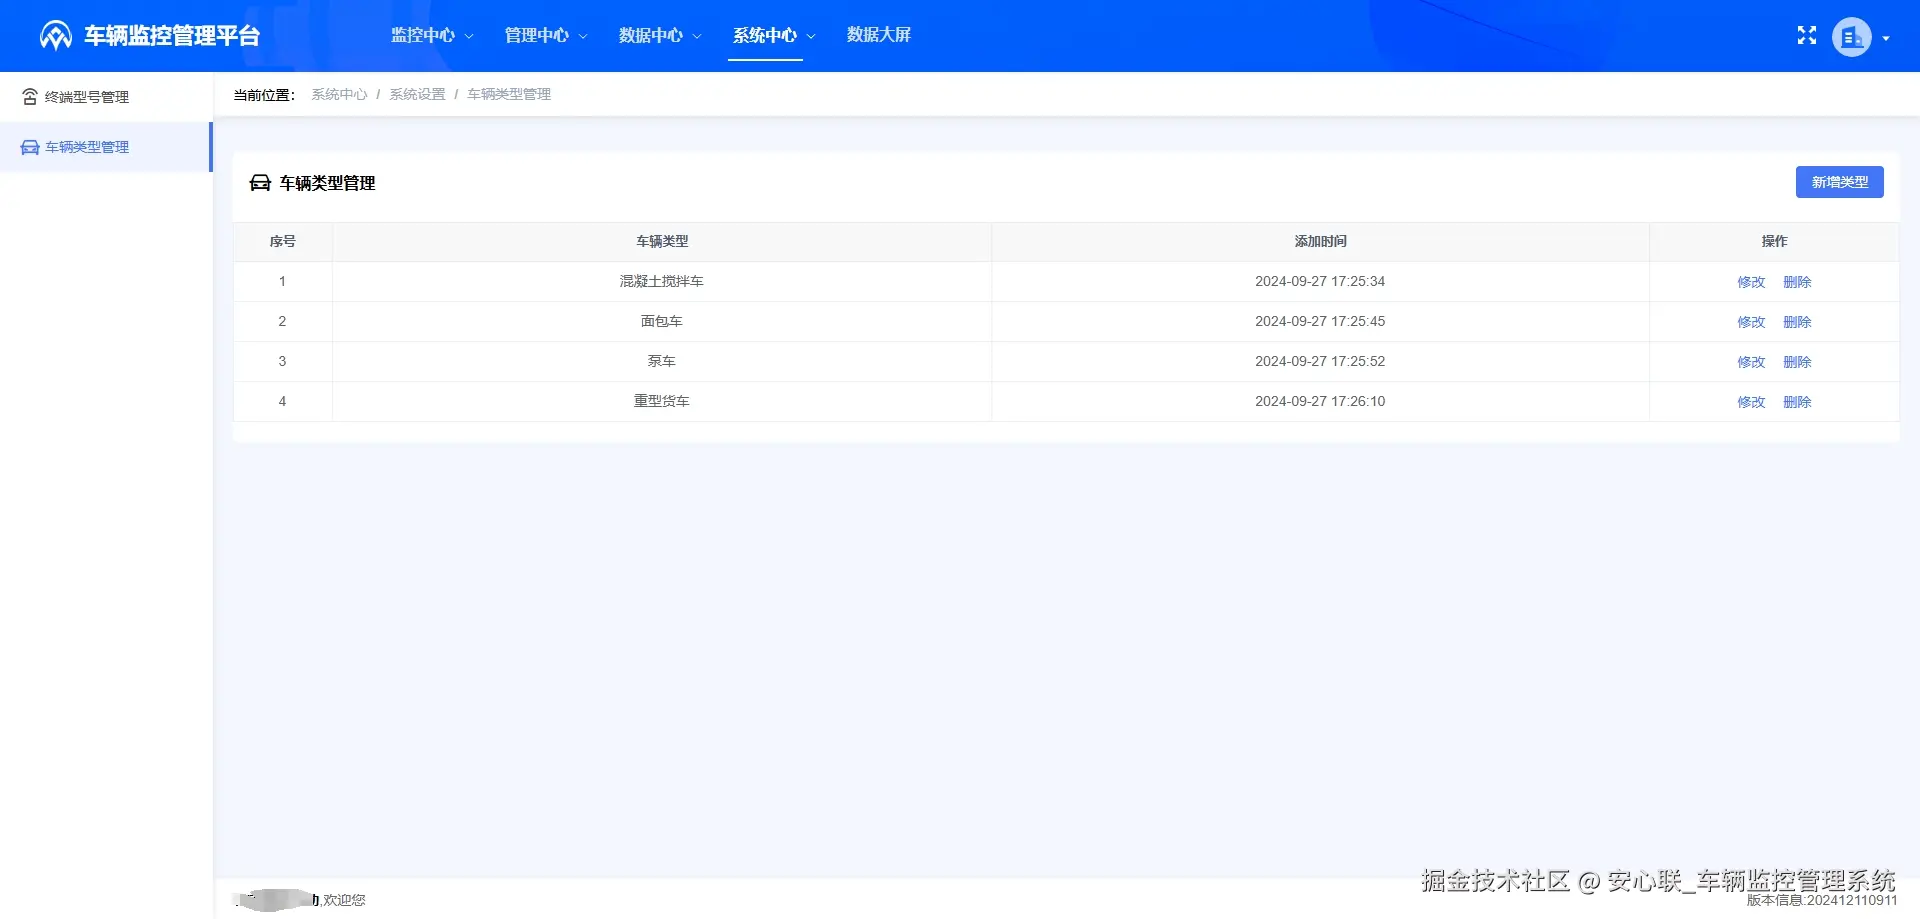
Task: Click 修改 for 混凝土搅拌车
Action: [1751, 282]
